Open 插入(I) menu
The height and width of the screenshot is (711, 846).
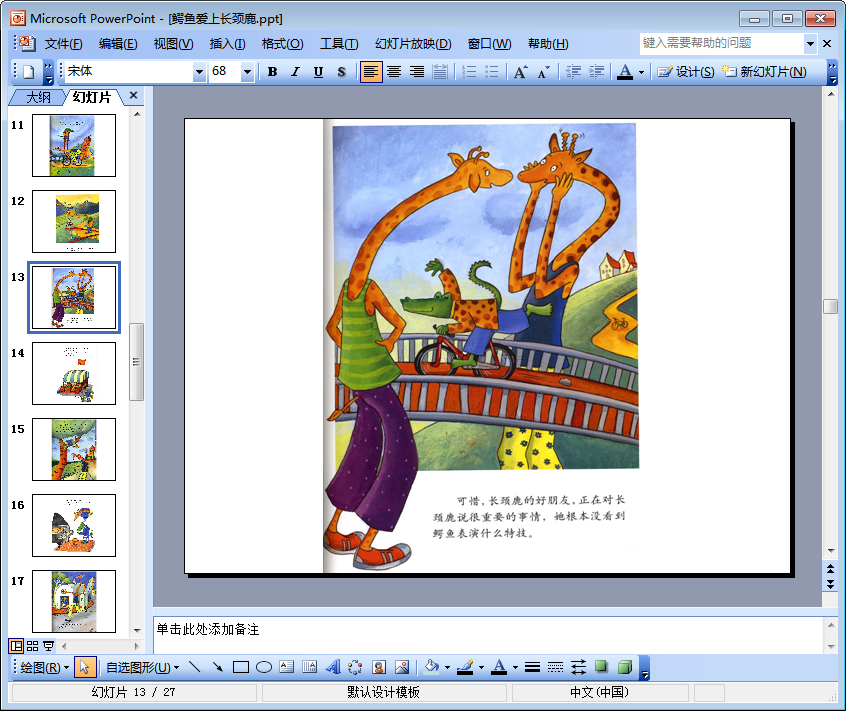coord(227,44)
